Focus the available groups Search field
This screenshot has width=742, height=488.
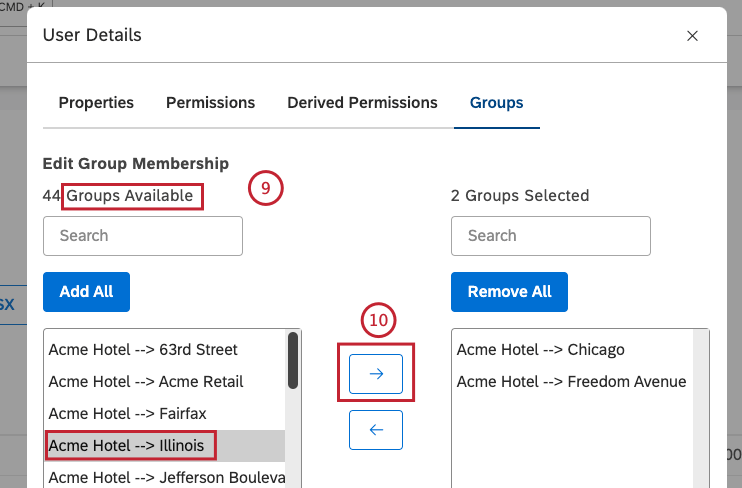click(x=143, y=236)
